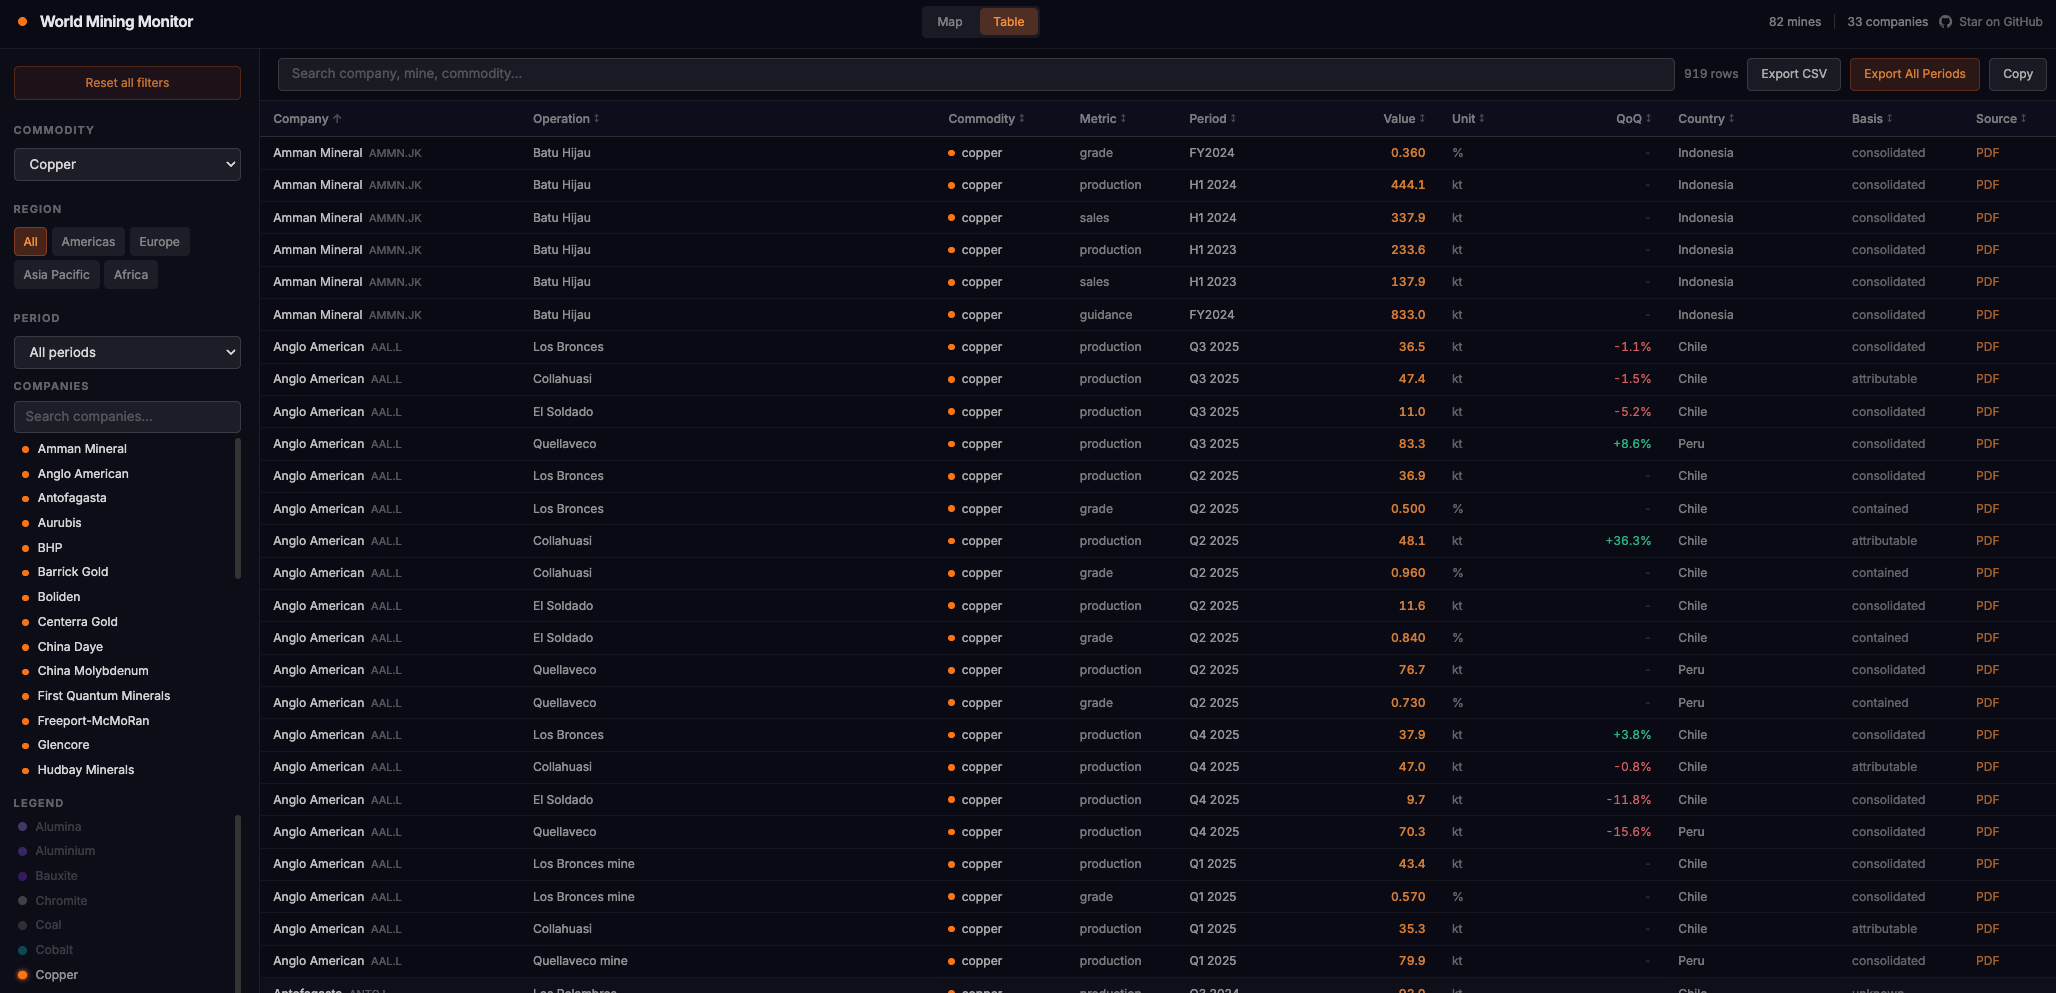Click the Cobalt dot in the legend

(23, 950)
